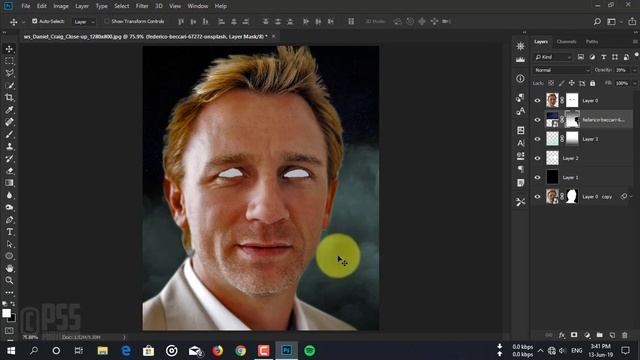Select the Eraser tool
Viewport: 640px width, 360px height.
click(x=9, y=171)
